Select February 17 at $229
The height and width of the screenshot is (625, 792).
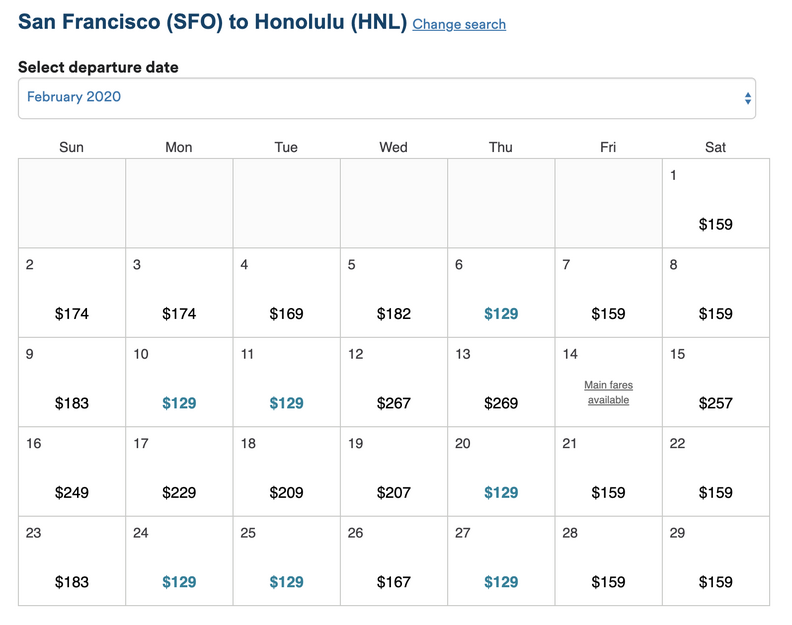click(179, 492)
